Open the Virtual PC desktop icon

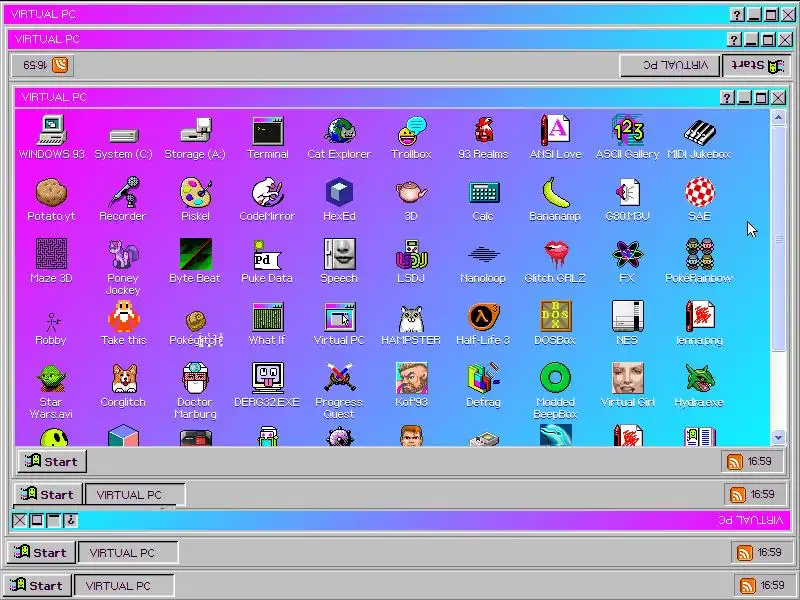coord(339,316)
